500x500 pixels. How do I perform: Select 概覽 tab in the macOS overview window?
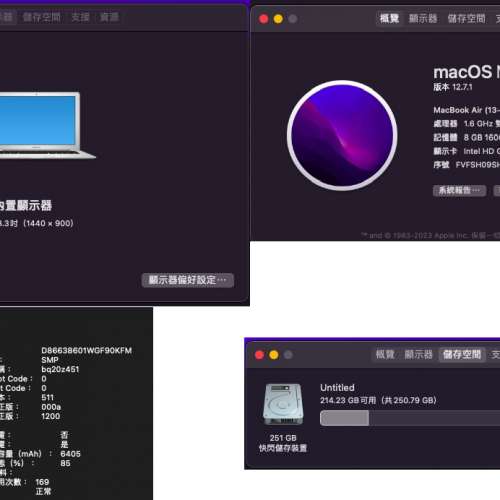coord(389,18)
